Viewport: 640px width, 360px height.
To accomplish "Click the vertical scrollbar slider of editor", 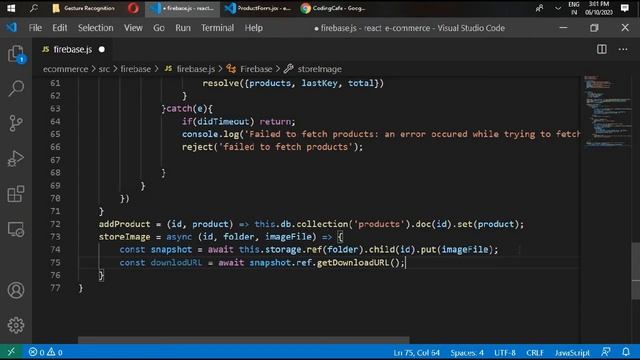I will pyautogui.click(x=636, y=271).
